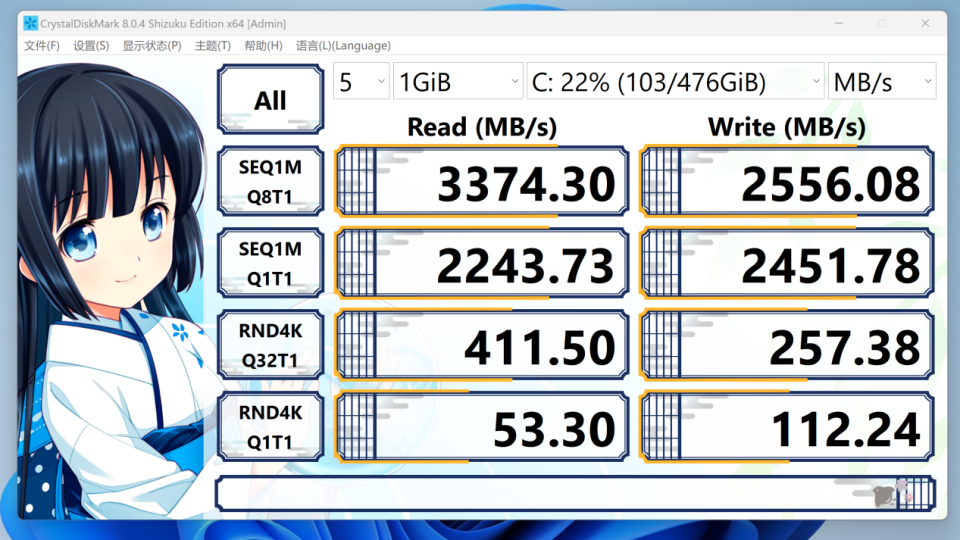Image resolution: width=960 pixels, height=540 pixels.
Task: Open the 主题(T) menu
Action: (212, 46)
